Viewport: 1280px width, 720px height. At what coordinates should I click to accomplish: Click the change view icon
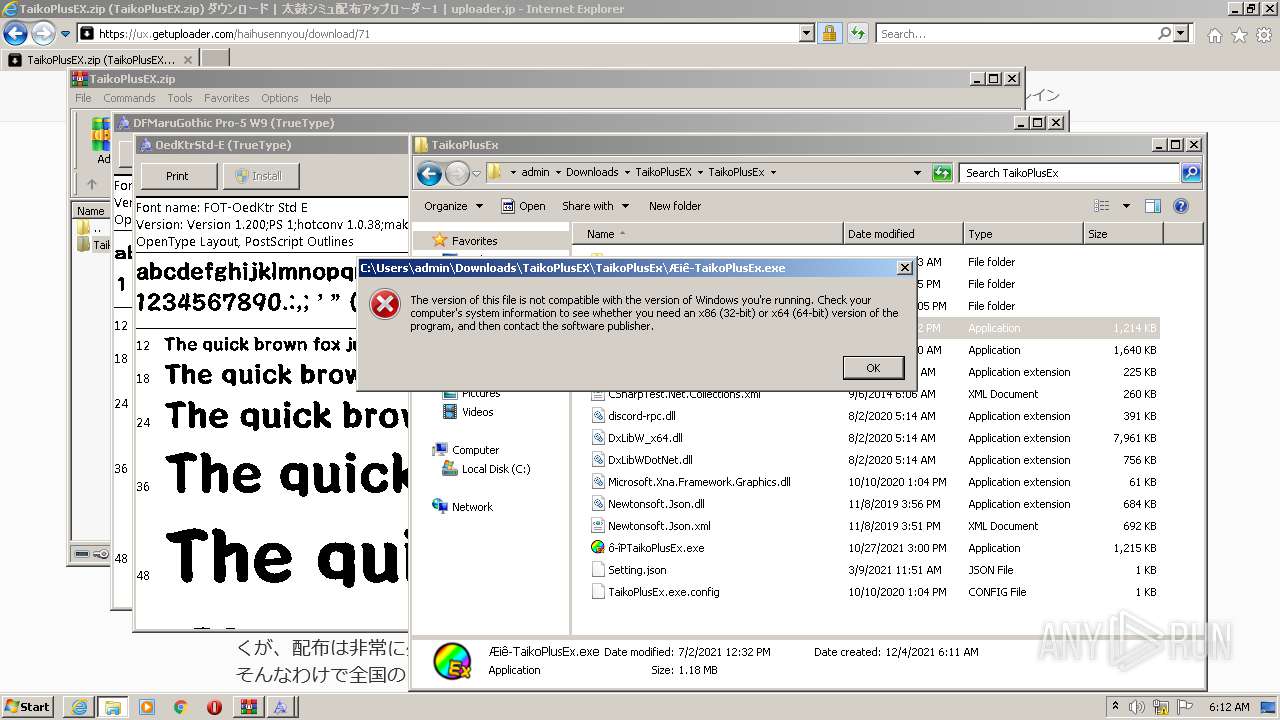click(x=1102, y=206)
